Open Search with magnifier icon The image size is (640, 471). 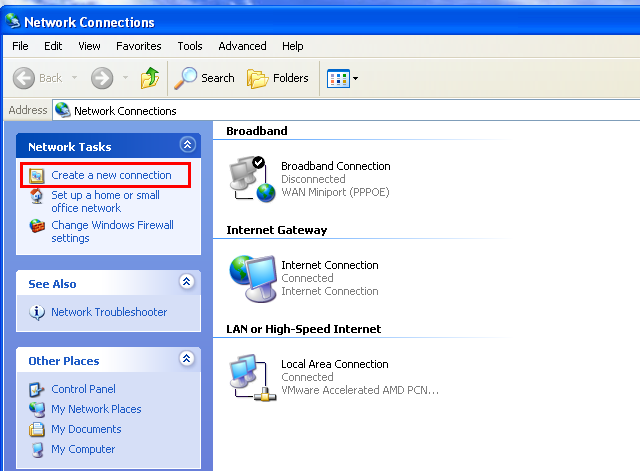[185, 78]
